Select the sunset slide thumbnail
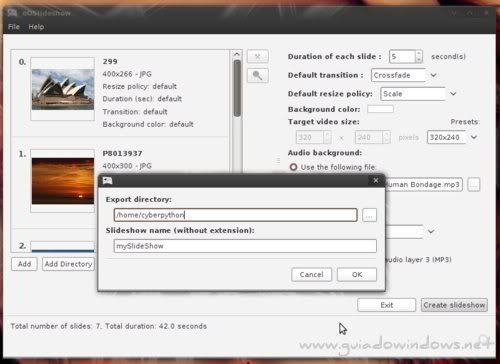 tap(63, 181)
